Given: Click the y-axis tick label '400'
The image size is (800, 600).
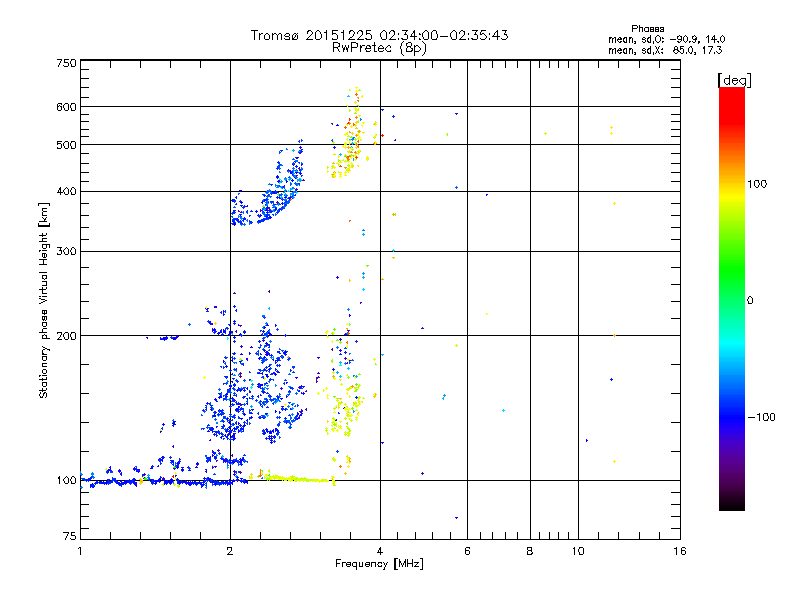Looking at the screenshot, I should coord(66,192).
